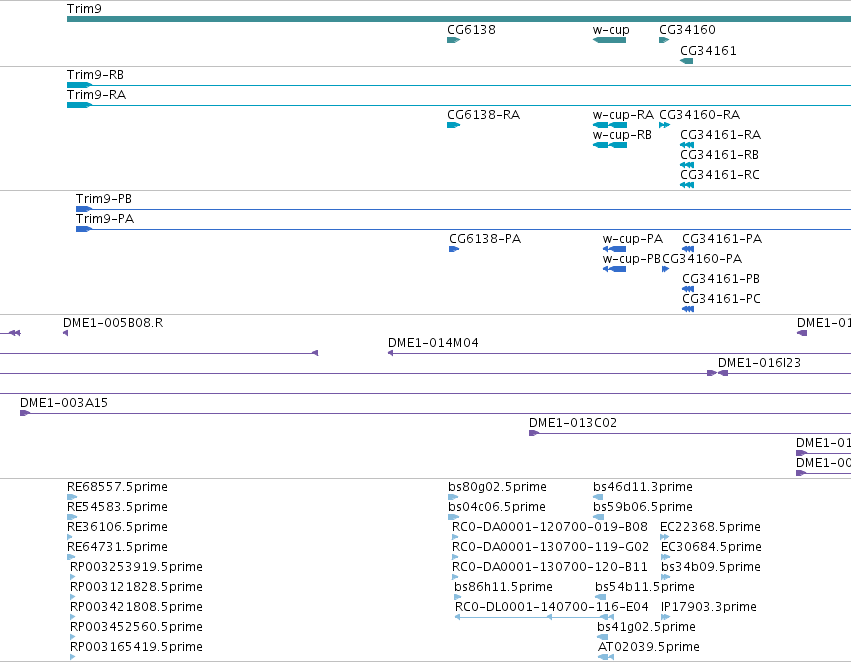Click the w-cup-RA transcript label
The height and width of the screenshot is (662, 851).
click(623, 115)
